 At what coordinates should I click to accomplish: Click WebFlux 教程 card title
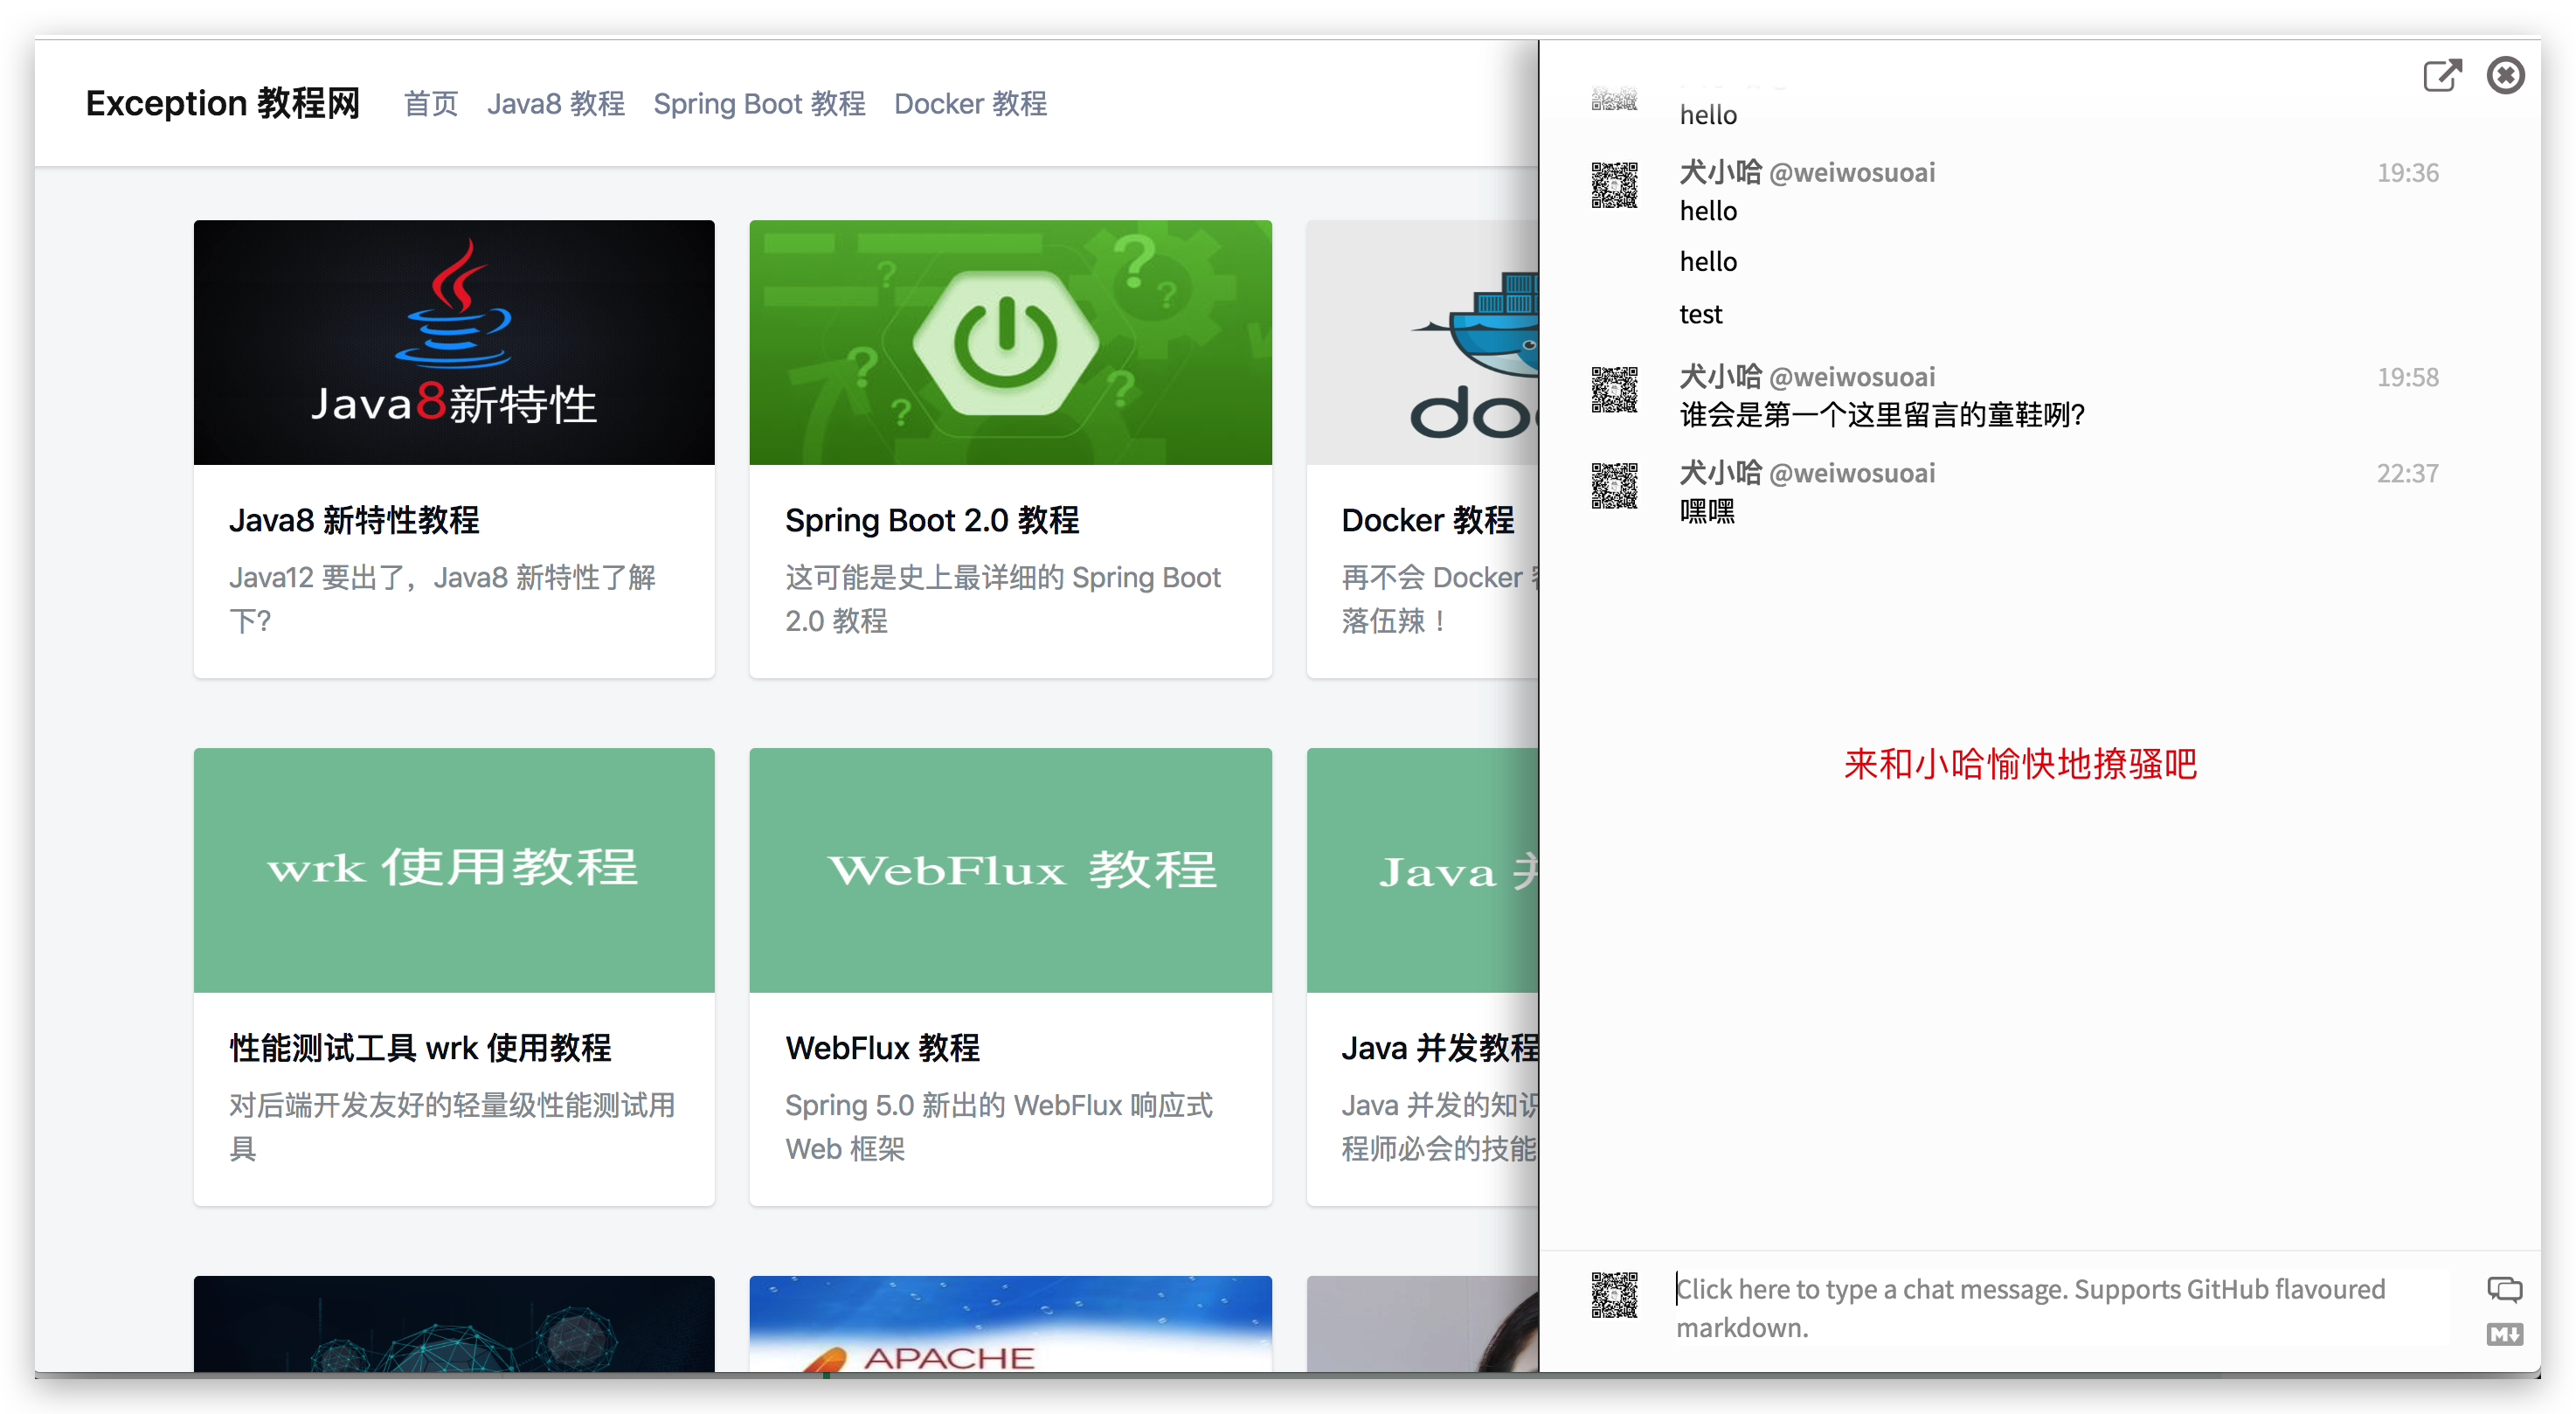882,1048
